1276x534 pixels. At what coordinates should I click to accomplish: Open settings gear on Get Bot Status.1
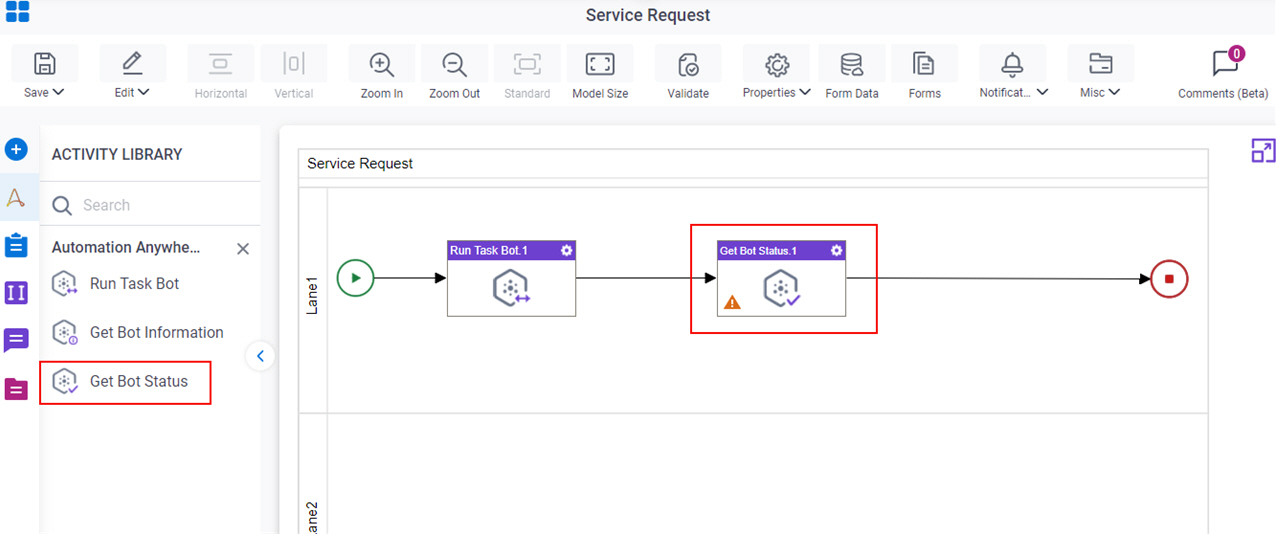point(837,251)
